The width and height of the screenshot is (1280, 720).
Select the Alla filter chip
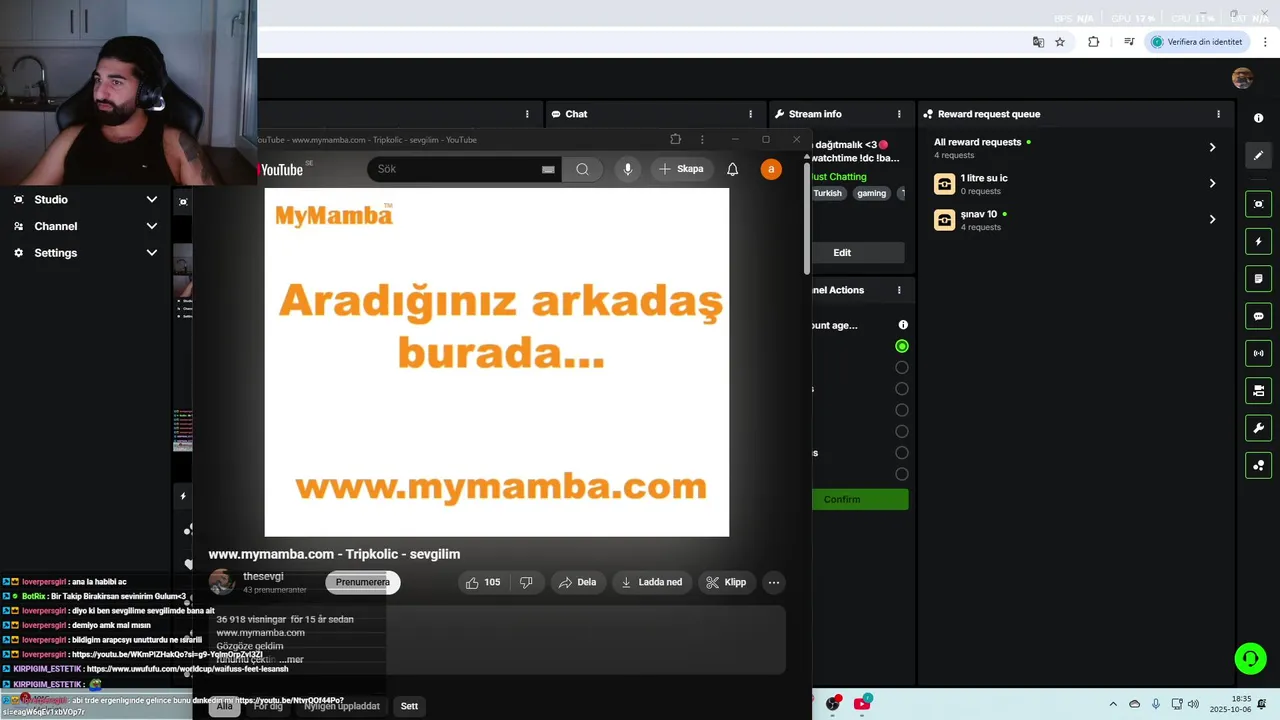coord(224,706)
